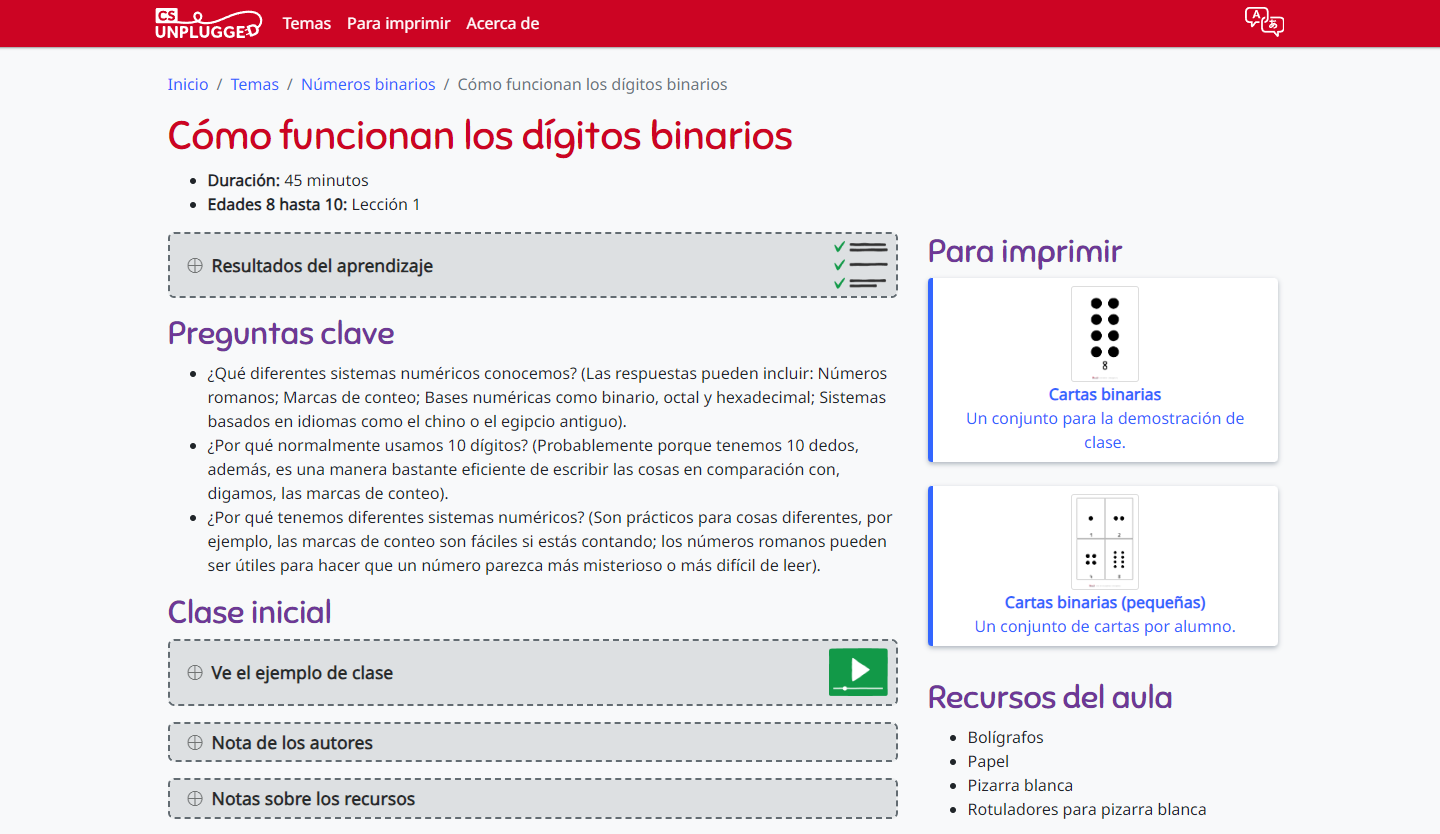The height and width of the screenshot is (834, 1440).
Task: Click the large binary cards image thumbnail
Action: coord(1104,333)
